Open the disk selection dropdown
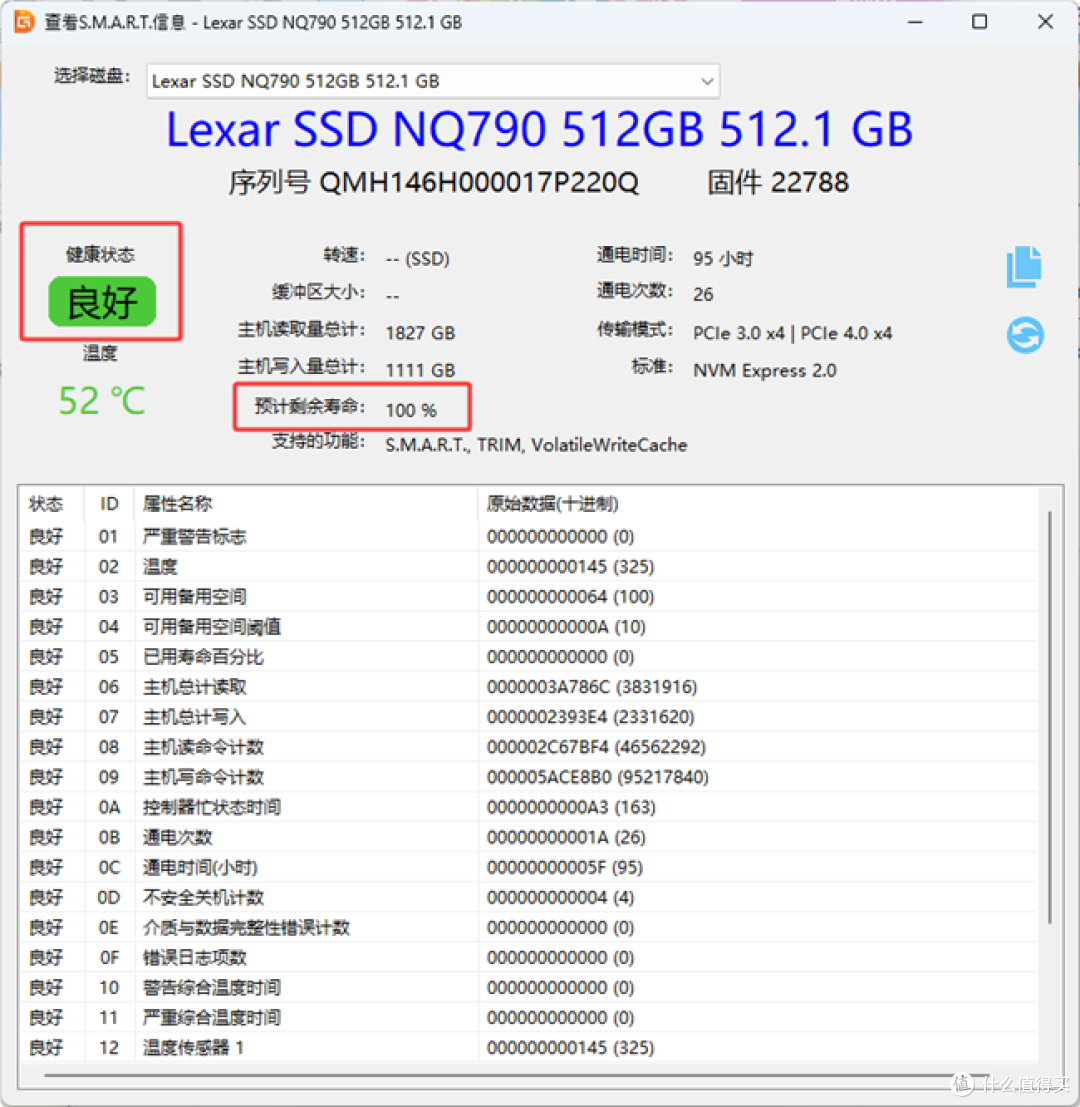Viewport: 1080px width, 1107px height. 433,81
